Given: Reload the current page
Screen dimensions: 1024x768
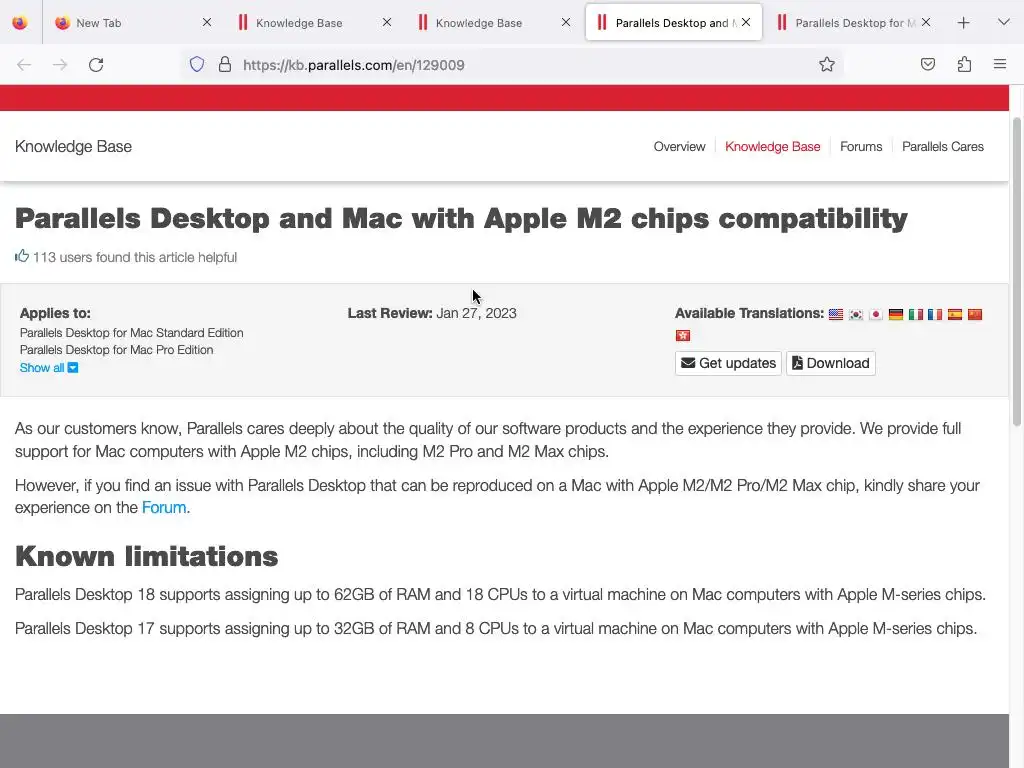Looking at the screenshot, I should pyautogui.click(x=96, y=65).
